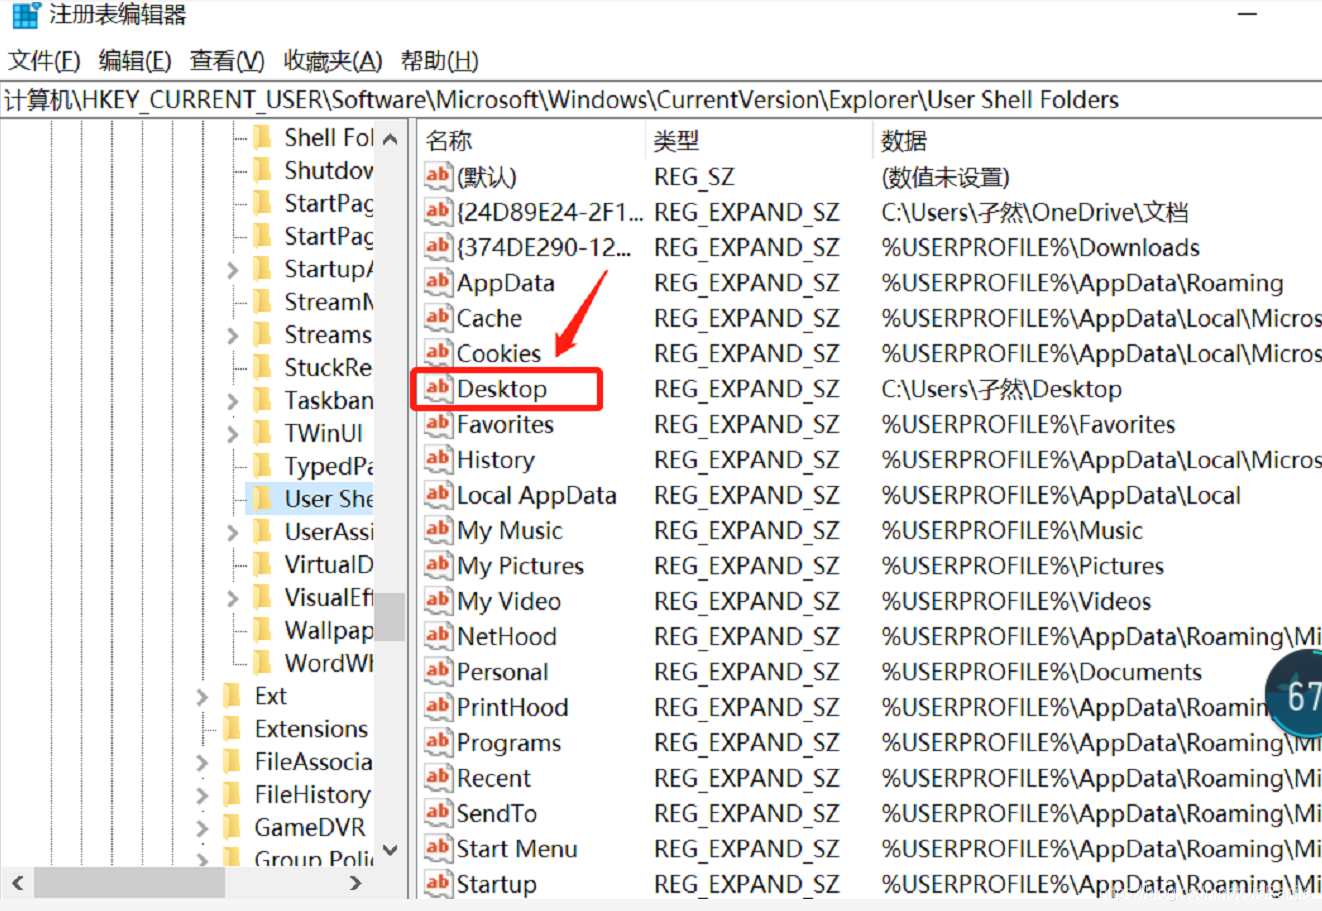Click the tree vertical scrollbar thumb

click(390, 617)
